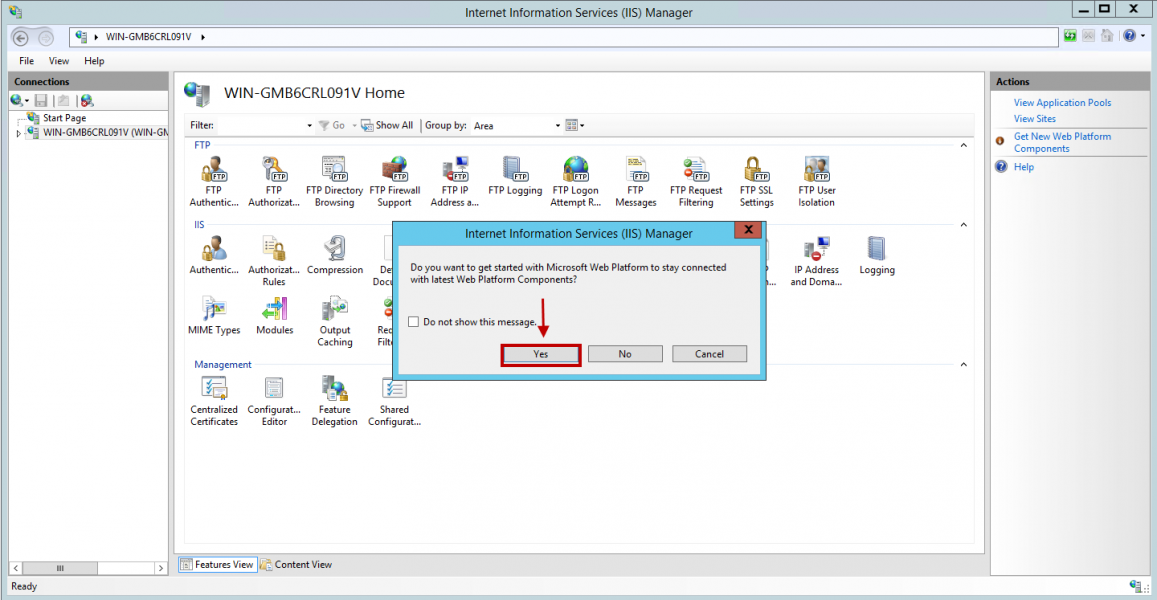Open FTP Firewall Support
1157x600 pixels.
(x=395, y=182)
